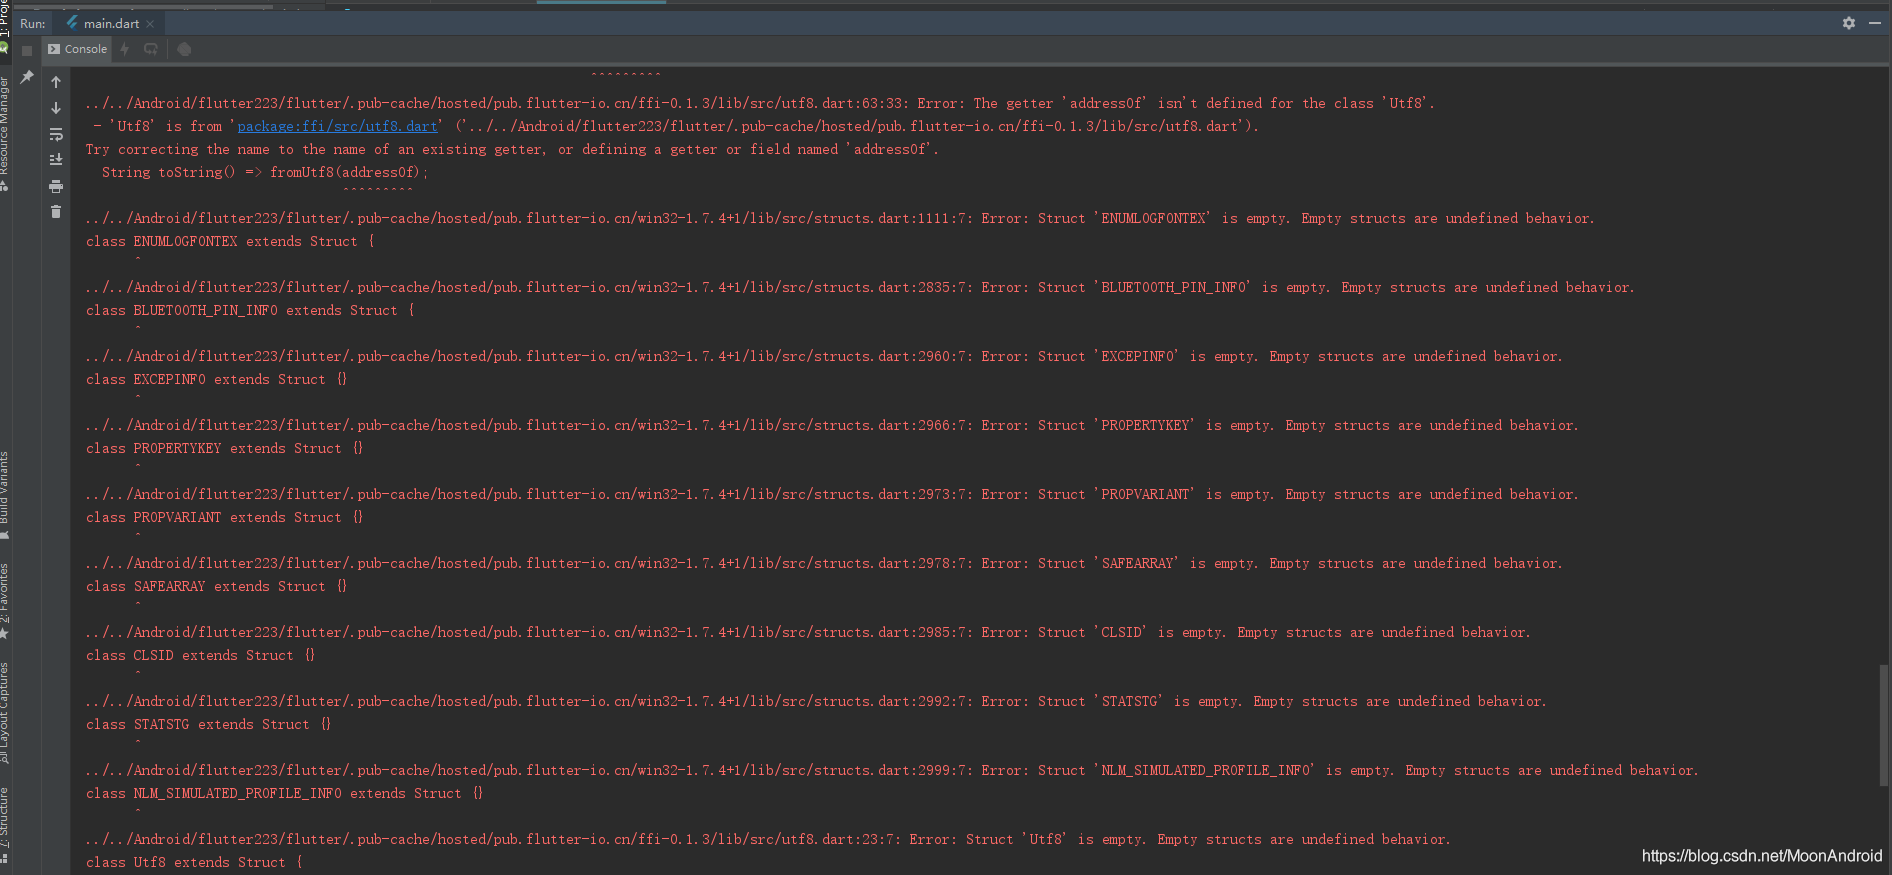The image size is (1892, 875).
Task: Stop the running main.dart process
Action: coord(27,50)
